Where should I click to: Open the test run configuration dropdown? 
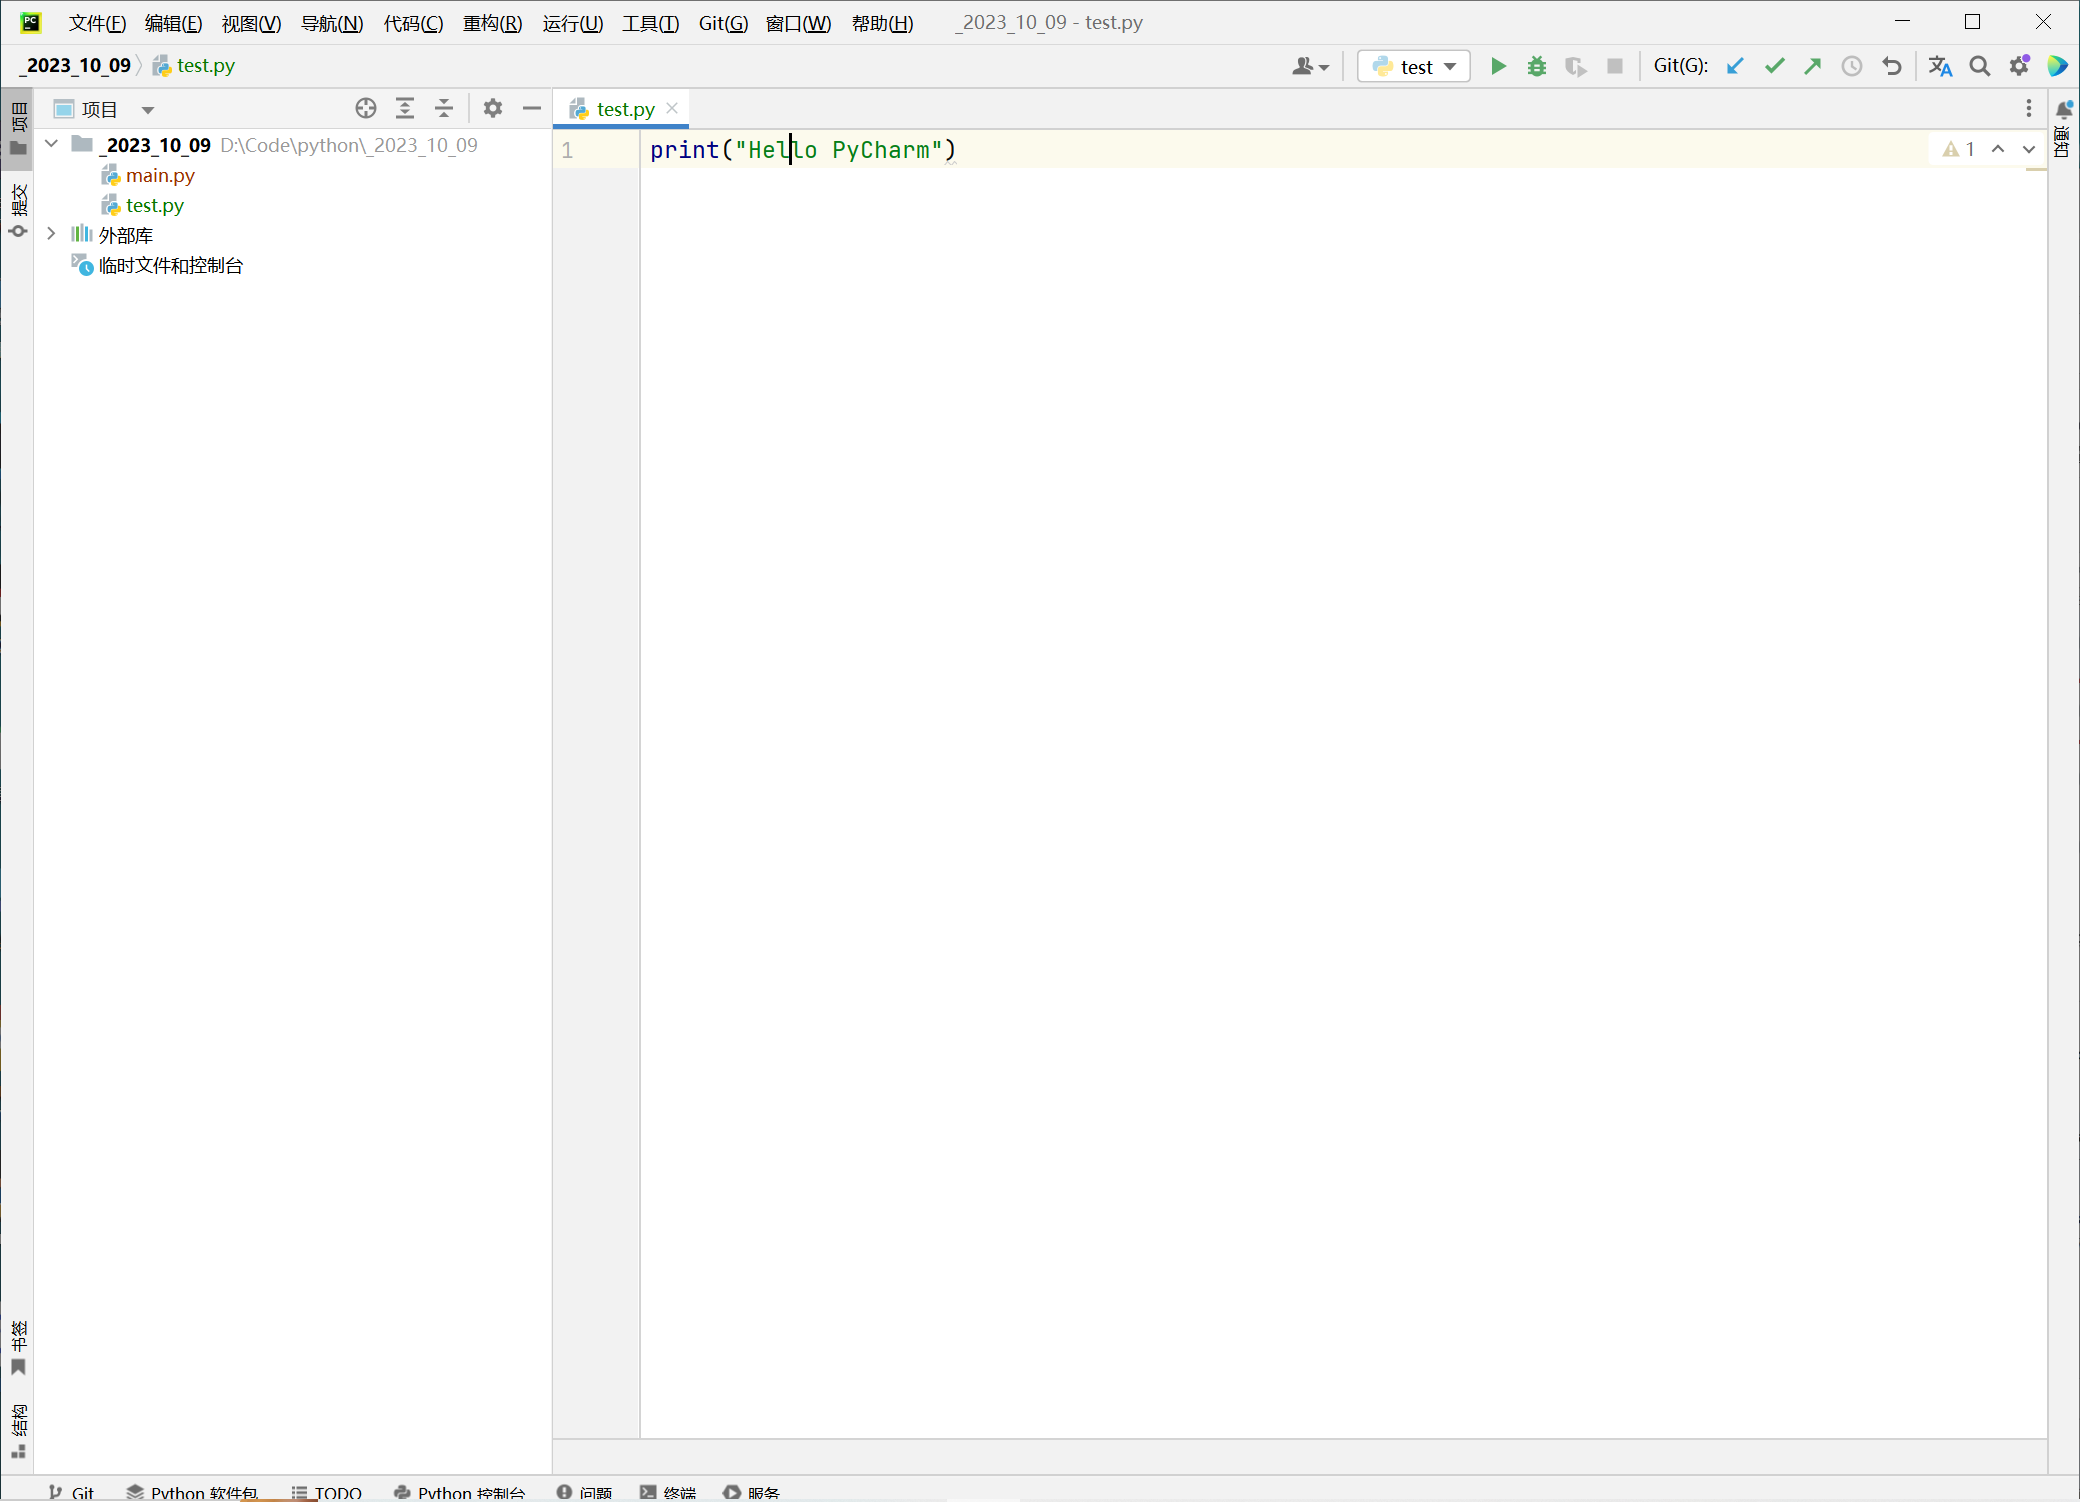click(x=1414, y=66)
